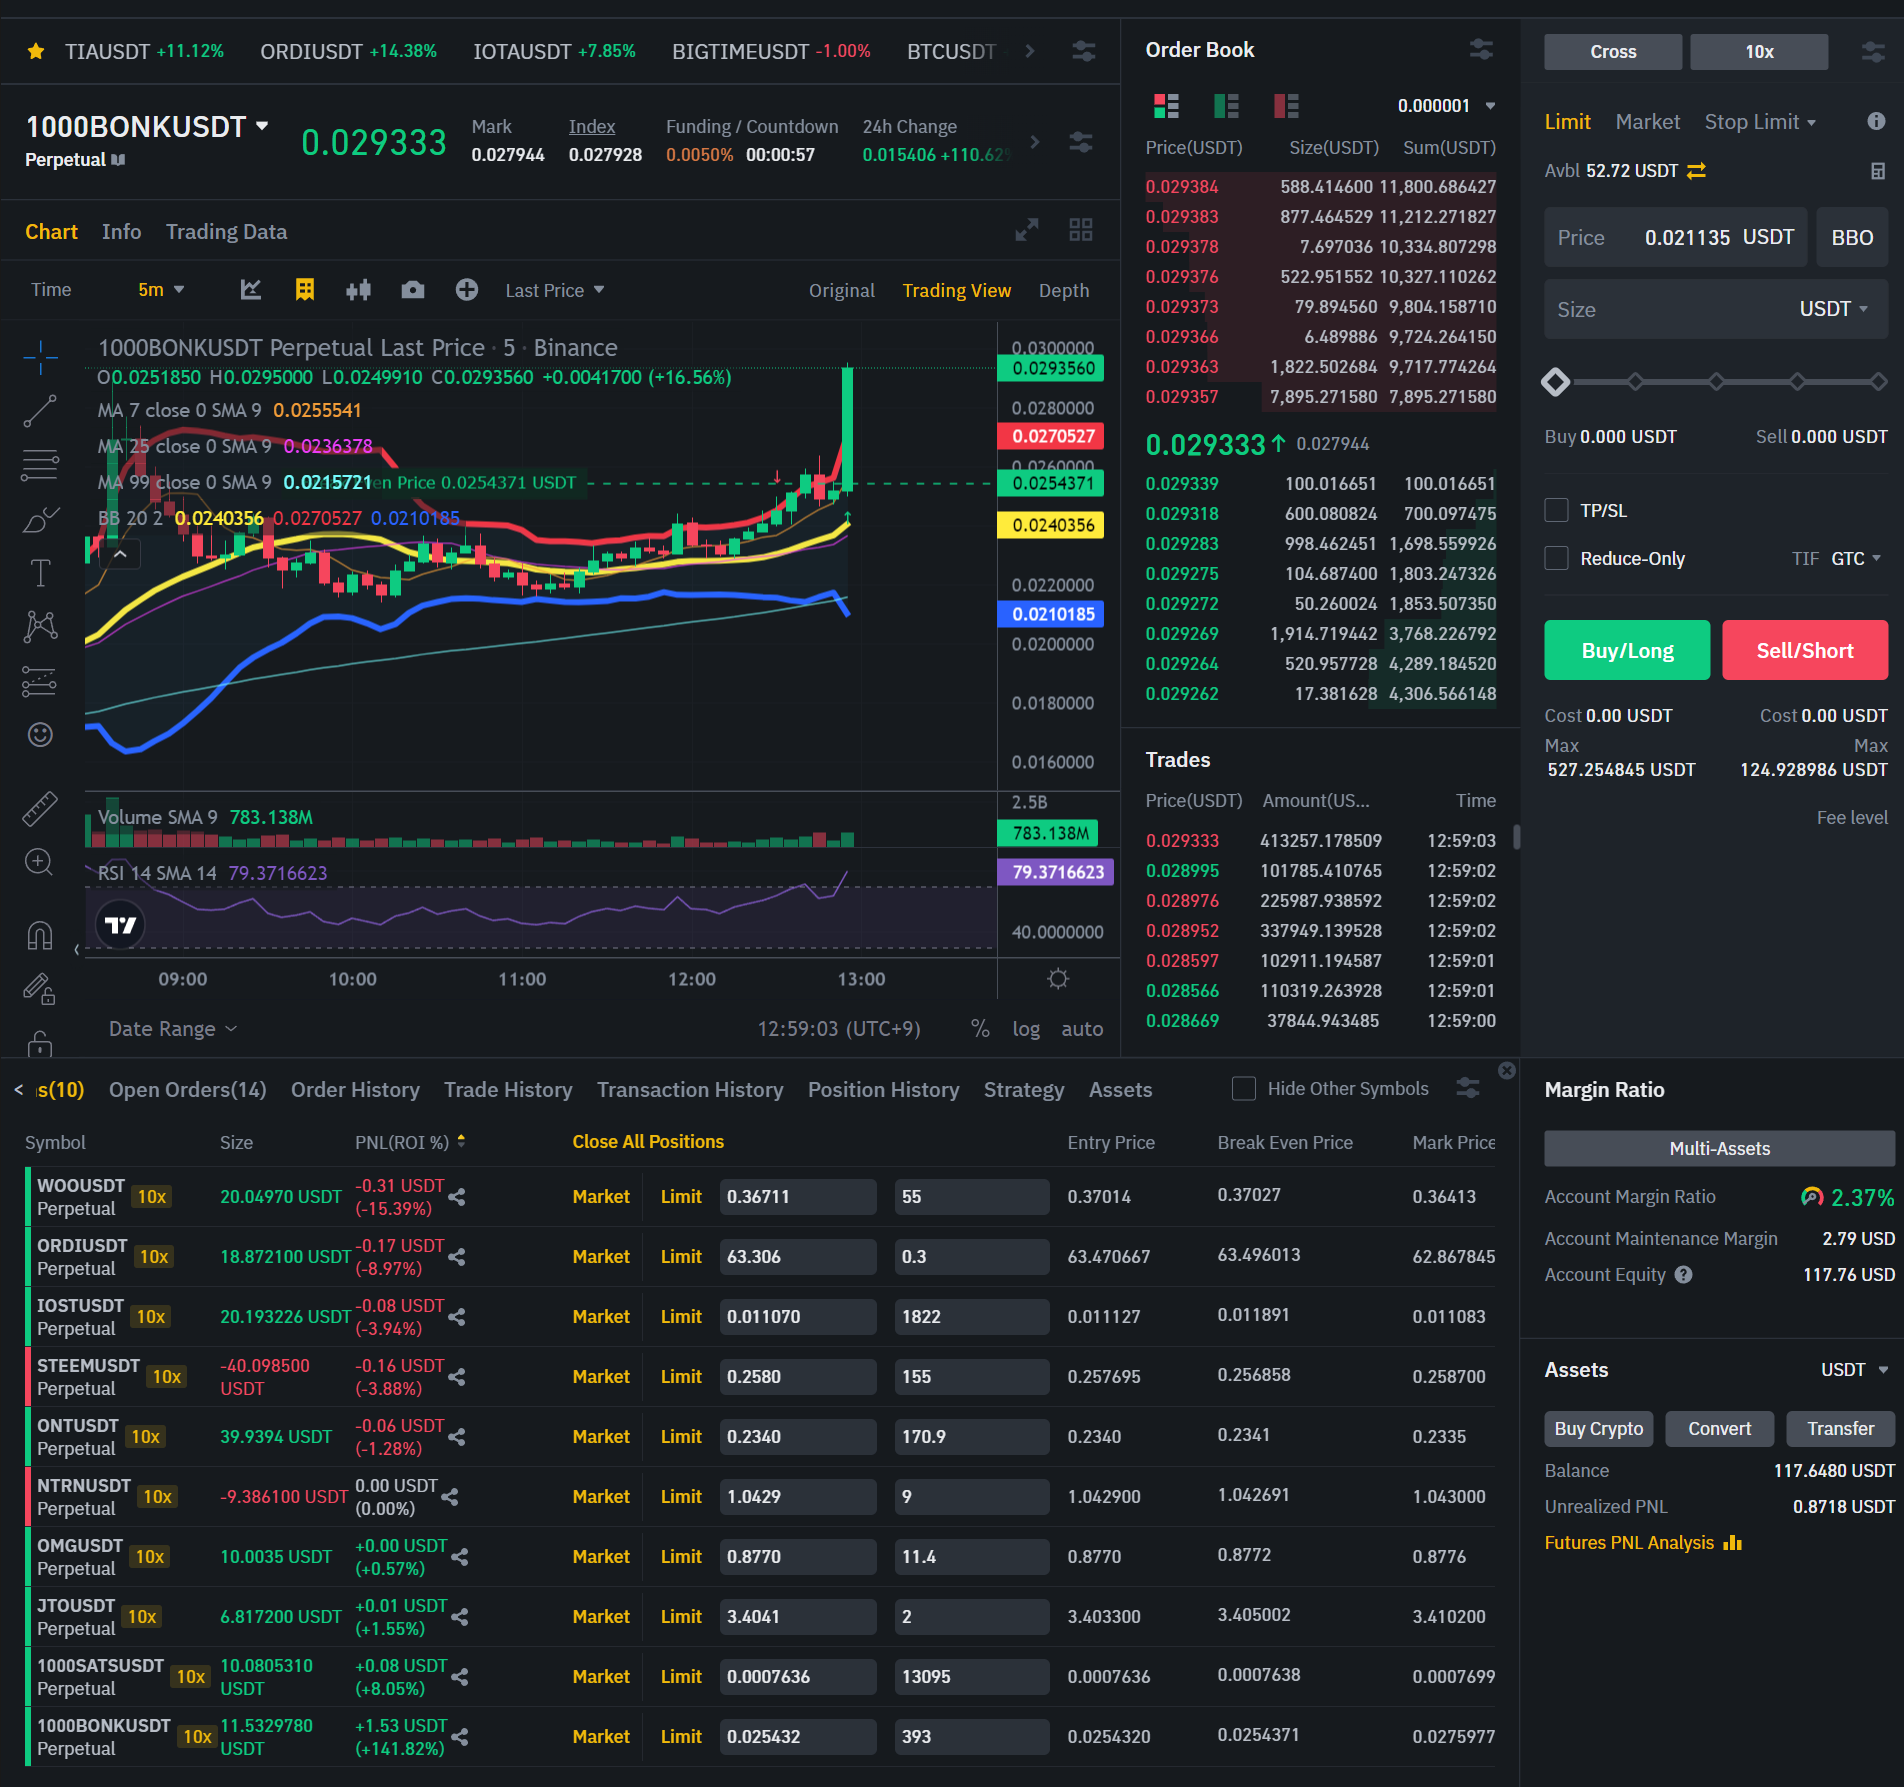Click the BBO button
Image resolution: width=1904 pixels, height=1787 pixels.
coord(1852,237)
